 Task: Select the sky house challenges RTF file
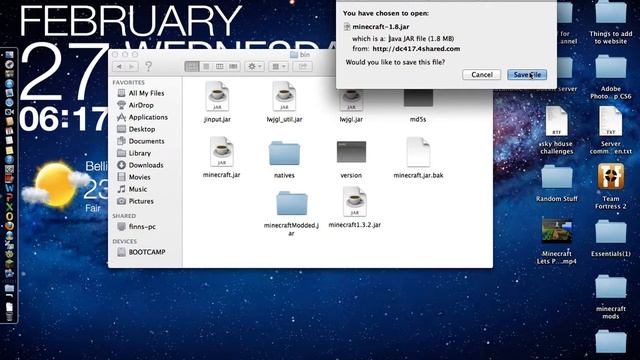click(x=556, y=121)
